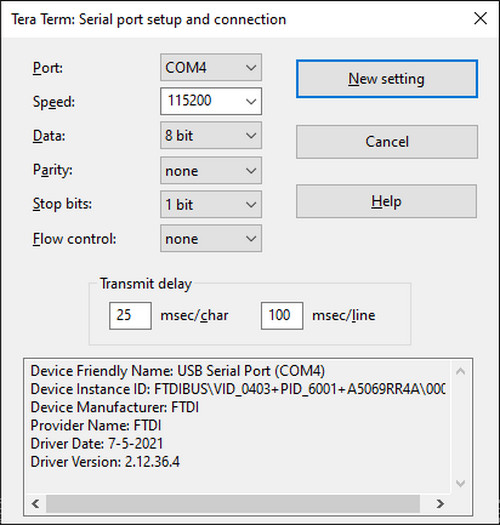Open Help for serial port setup
This screenshot has height=525, width=500.
386,201
